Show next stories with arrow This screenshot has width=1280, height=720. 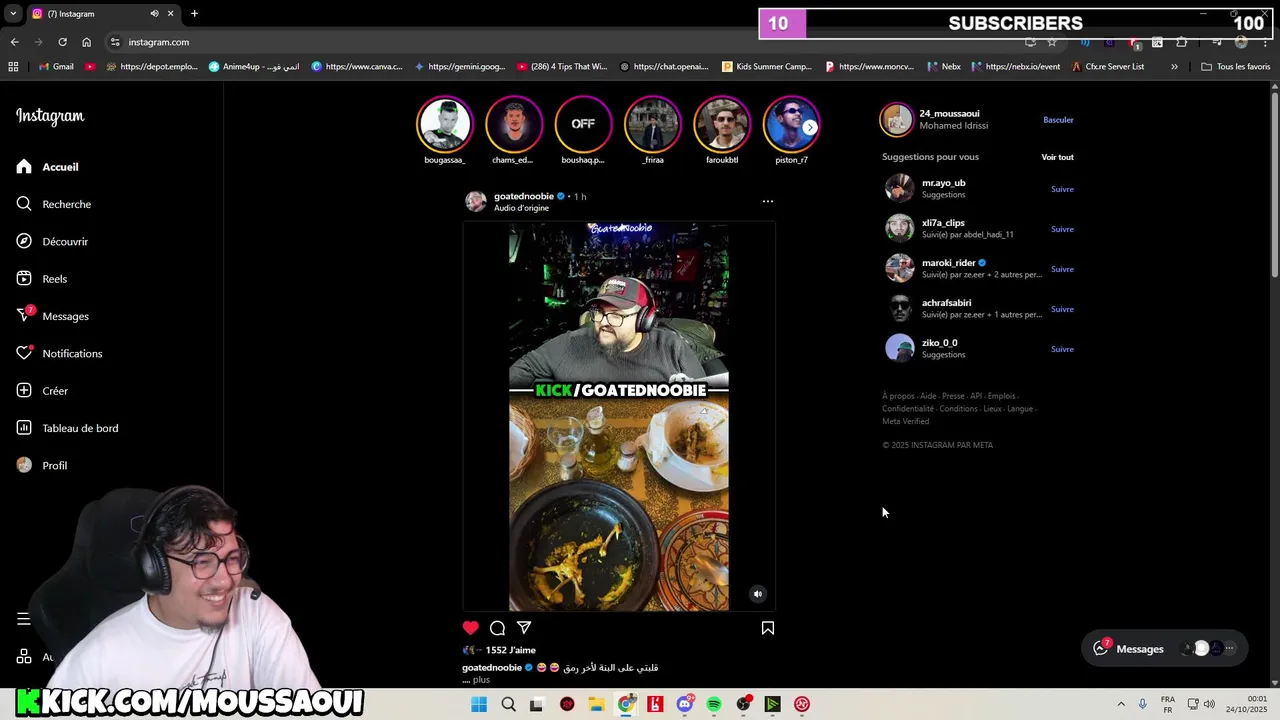click(x=810, y=127)
